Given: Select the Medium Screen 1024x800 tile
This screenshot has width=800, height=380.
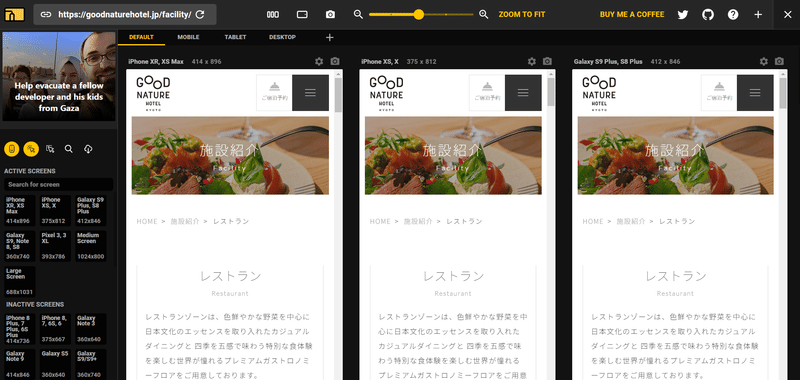Looking at the screenshot, I should [91, 246].
